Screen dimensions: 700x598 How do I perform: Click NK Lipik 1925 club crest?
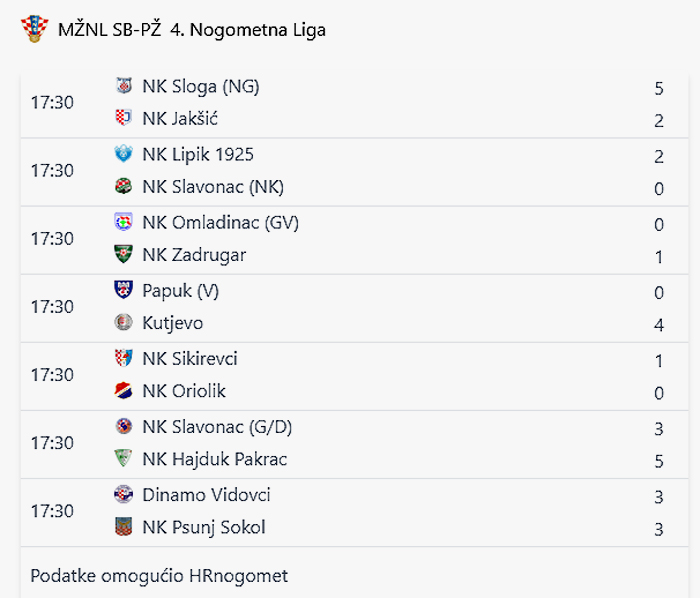[124, 154]
